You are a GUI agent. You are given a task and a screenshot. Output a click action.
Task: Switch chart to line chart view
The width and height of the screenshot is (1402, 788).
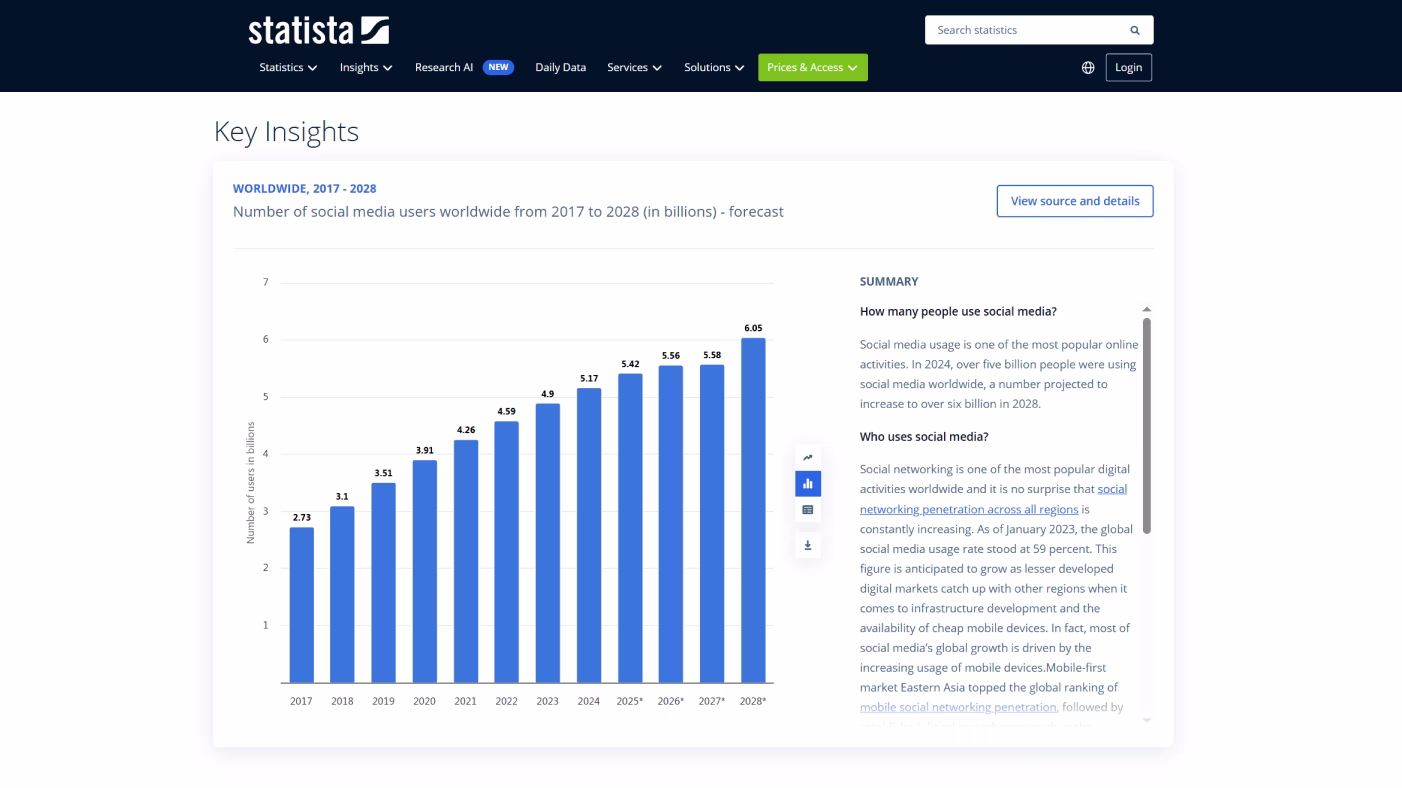click(x=807, y=456)
